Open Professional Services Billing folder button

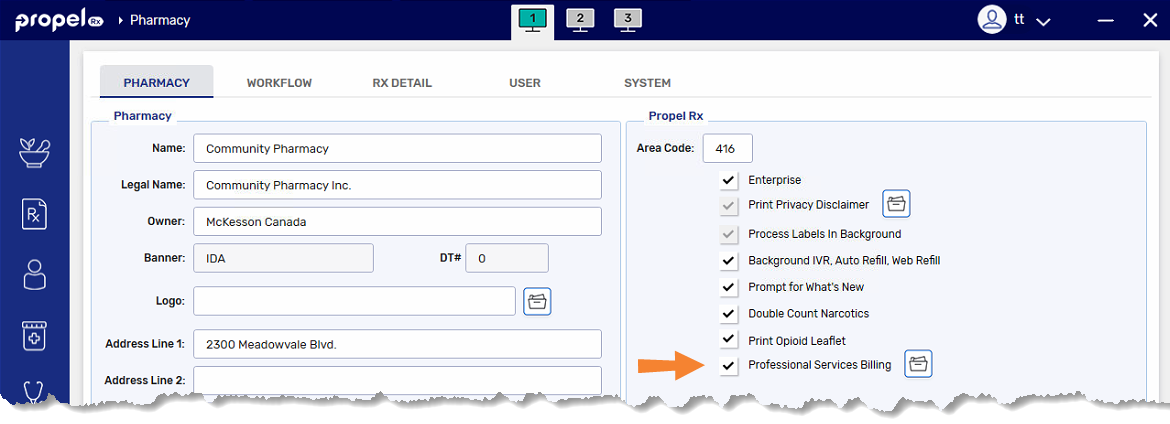pyautogui.click(x=918, y=365)
